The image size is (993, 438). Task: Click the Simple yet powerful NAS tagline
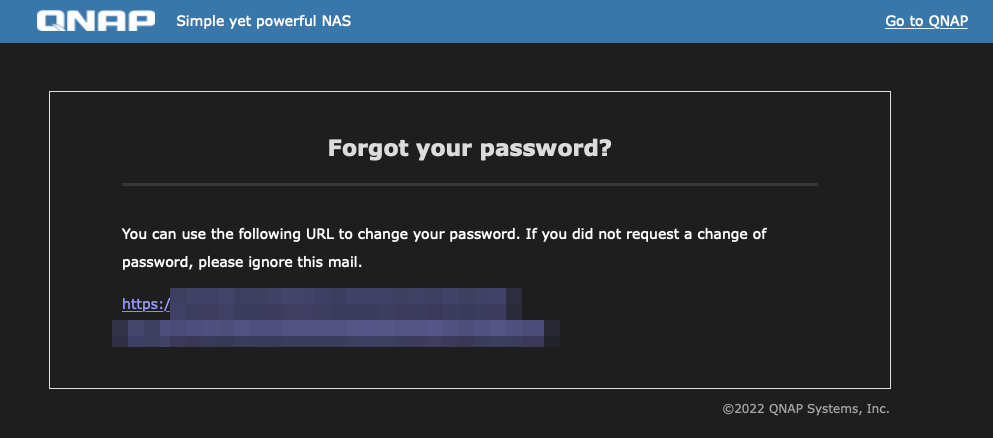pyautogui.click(x=264, y=21)
